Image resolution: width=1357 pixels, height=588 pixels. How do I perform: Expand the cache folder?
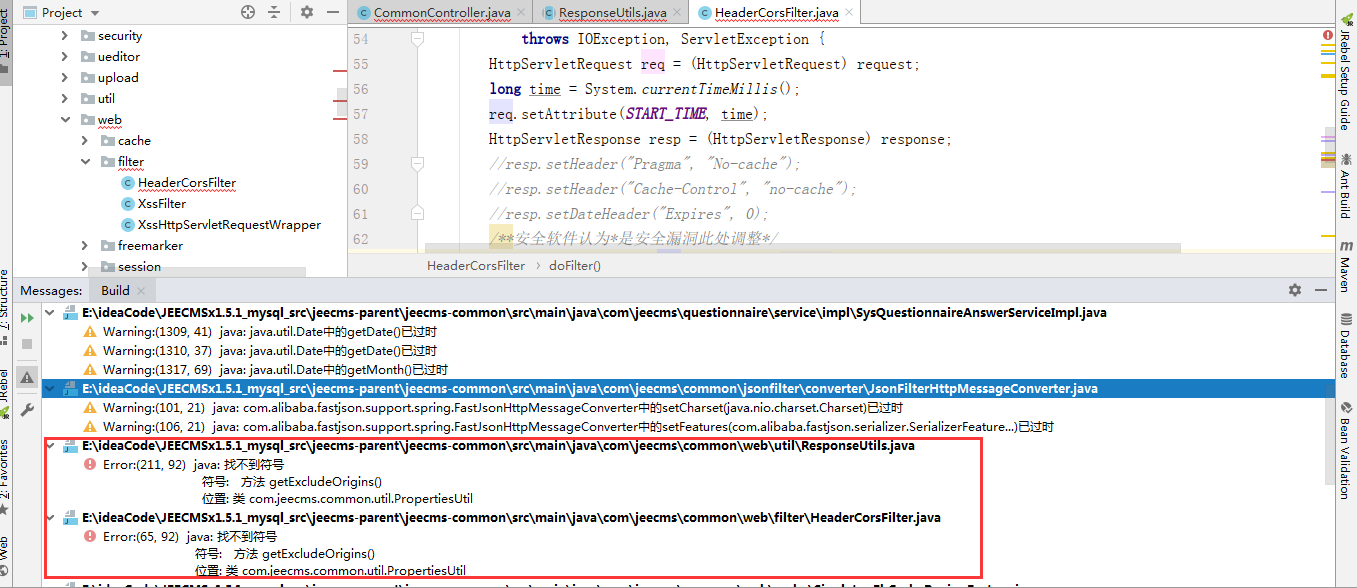click(86, 141)
